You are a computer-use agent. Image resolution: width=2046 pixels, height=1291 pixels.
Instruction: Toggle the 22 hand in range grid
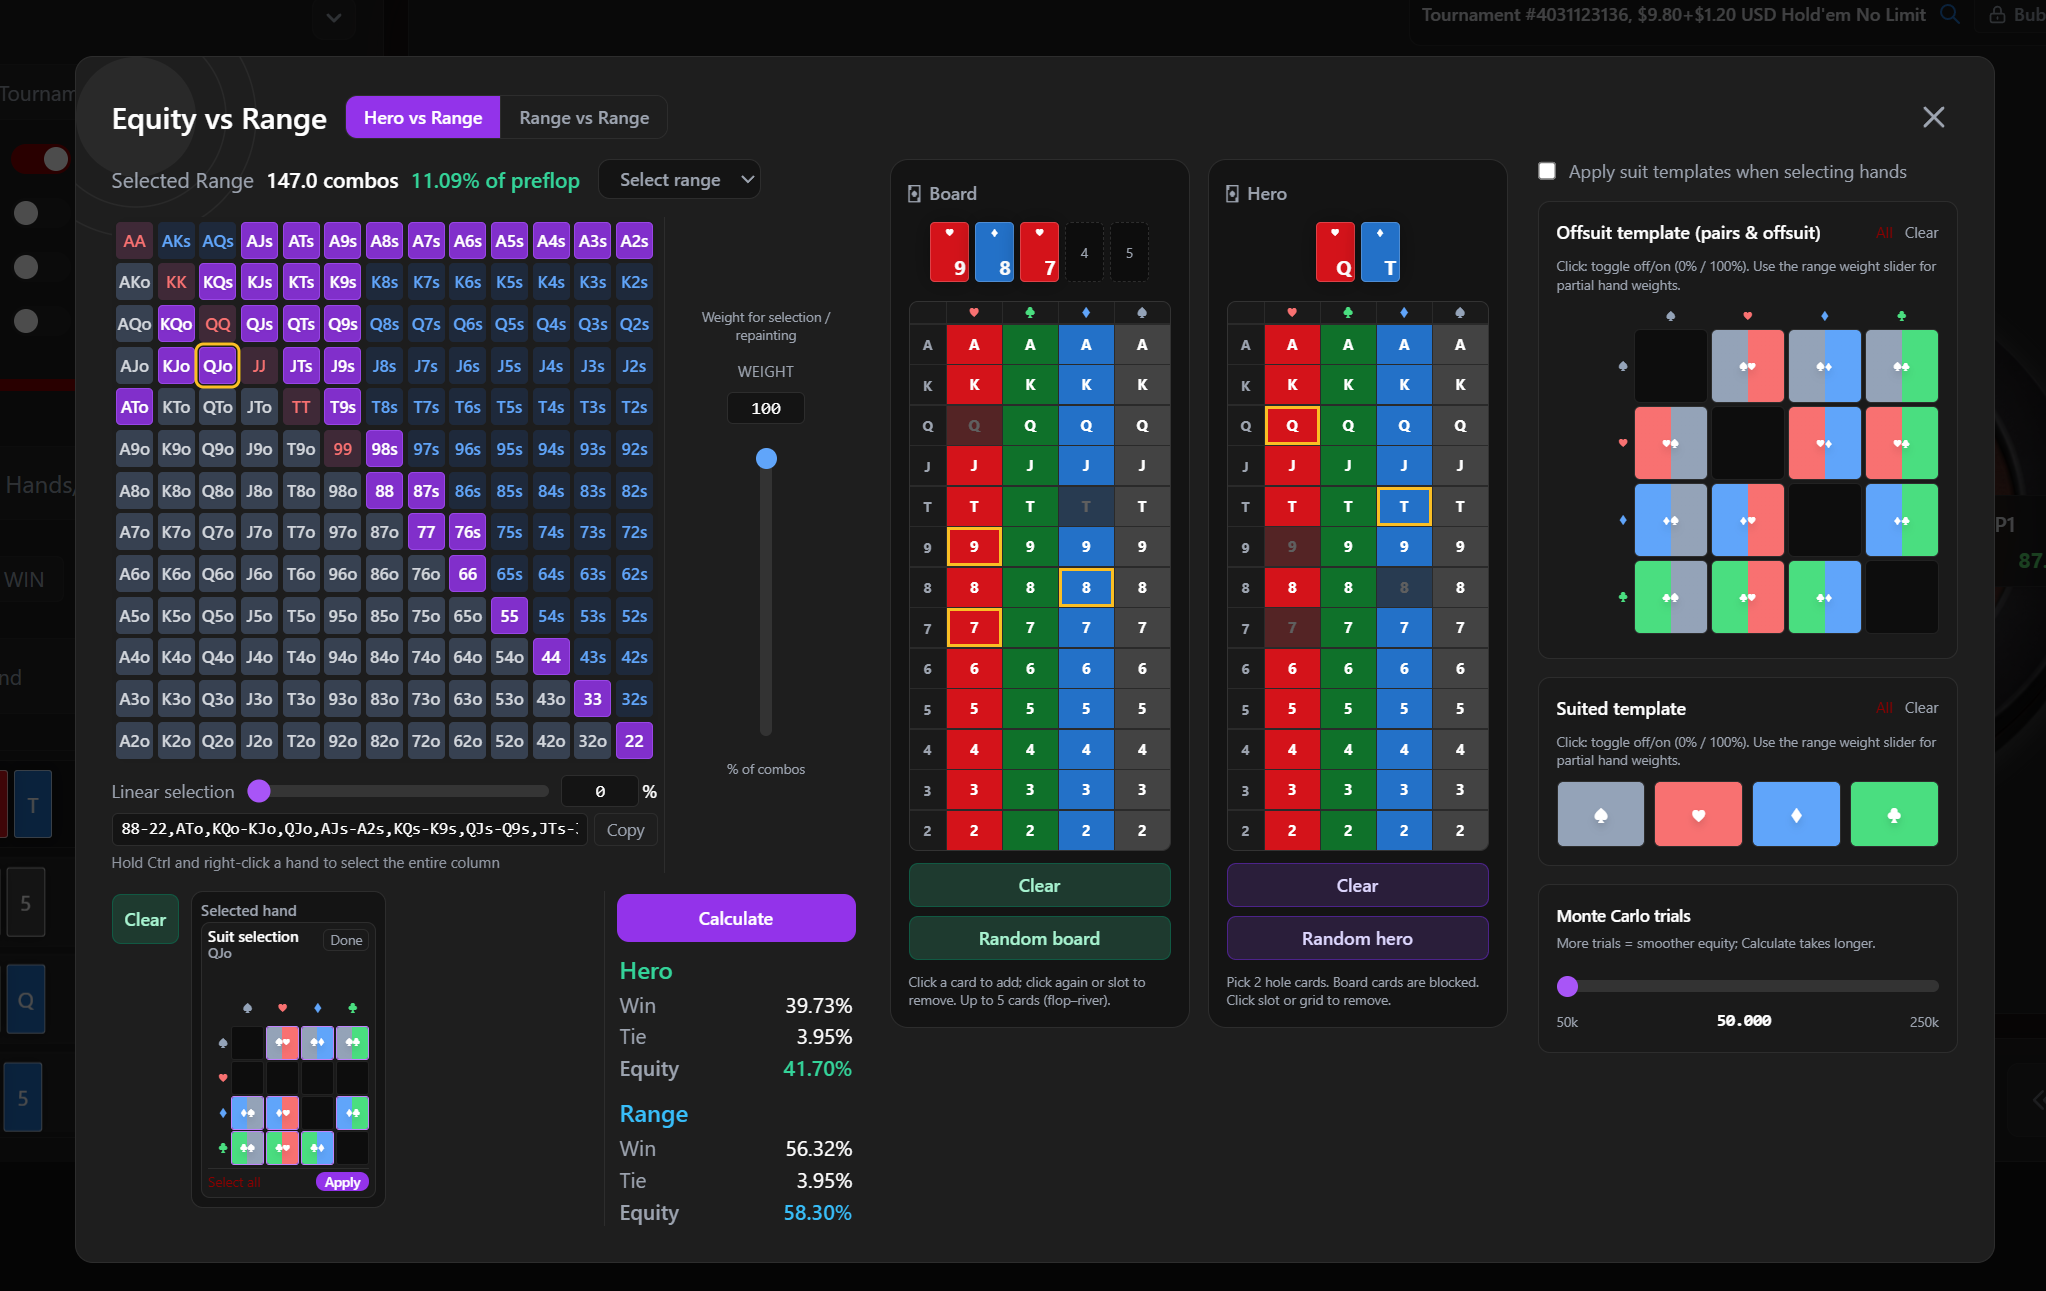tap(634, 741)
